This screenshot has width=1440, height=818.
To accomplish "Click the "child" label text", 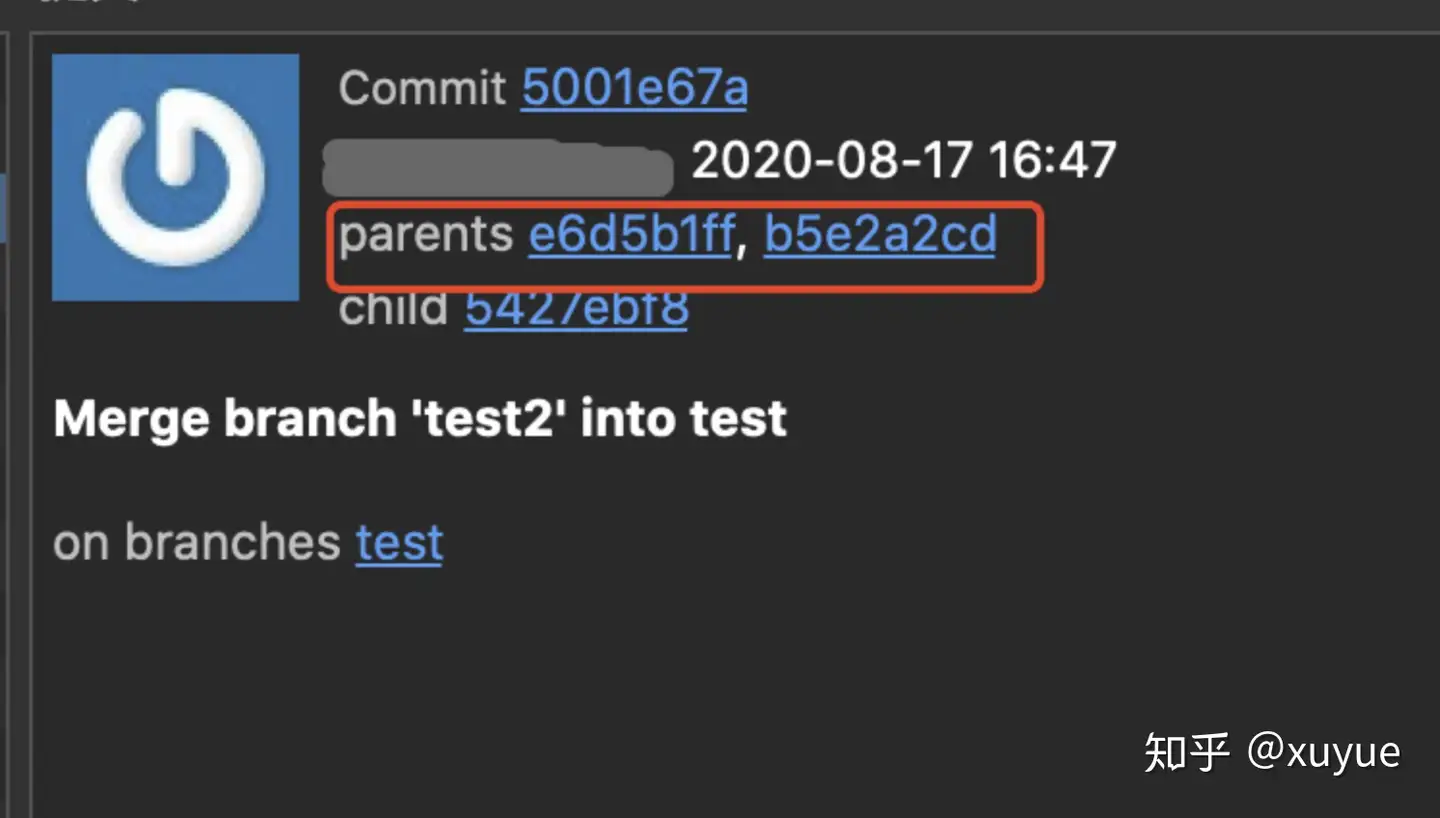I will pyautogui.click(x=393, y=309).
